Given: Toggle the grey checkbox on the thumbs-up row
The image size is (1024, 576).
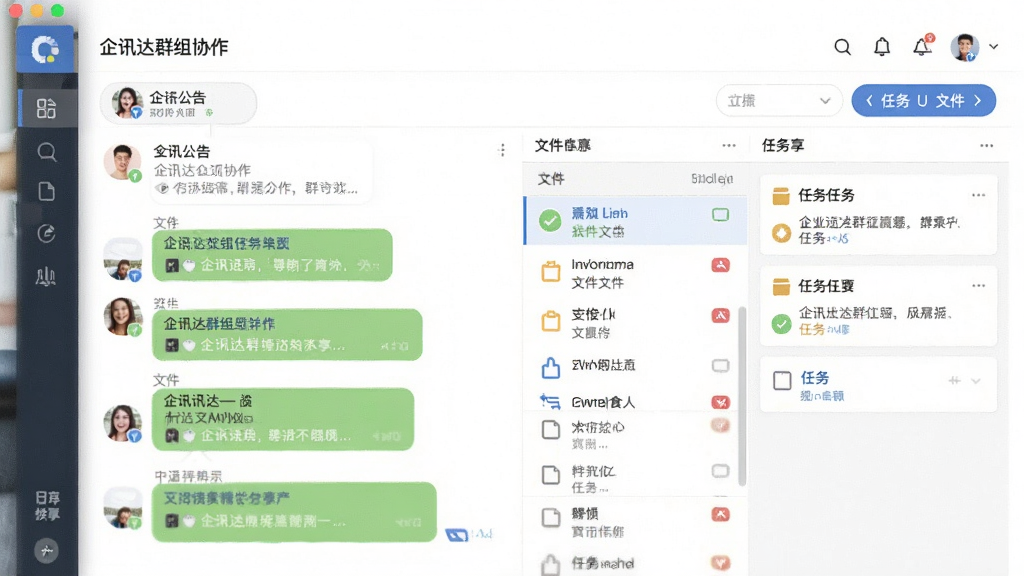Looking at the screenshot, I should tap(720, 366).
